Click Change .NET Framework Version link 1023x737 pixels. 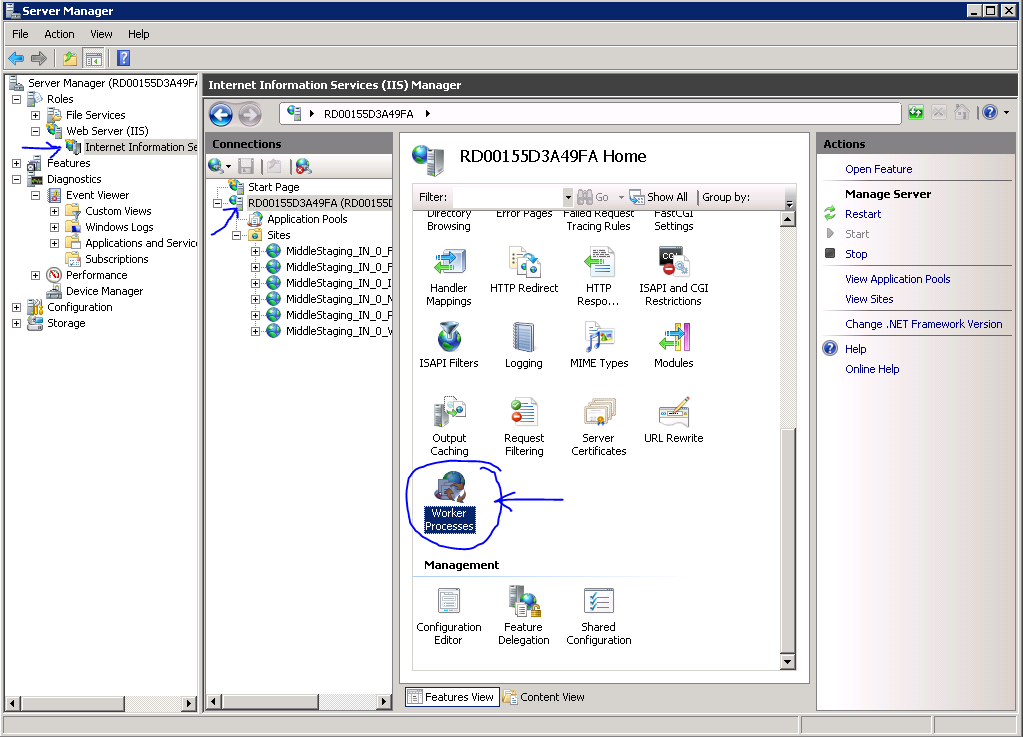(x=924, y=324)
